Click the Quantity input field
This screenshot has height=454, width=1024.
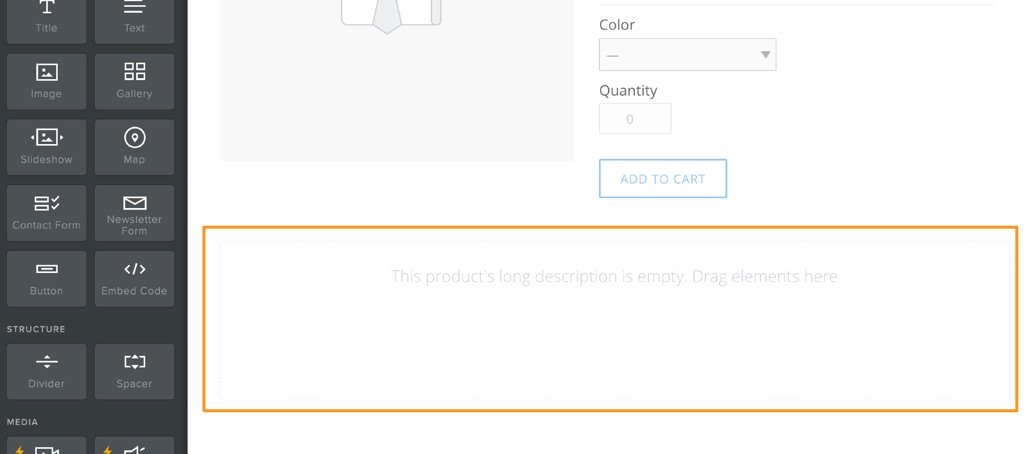(635, 119)
